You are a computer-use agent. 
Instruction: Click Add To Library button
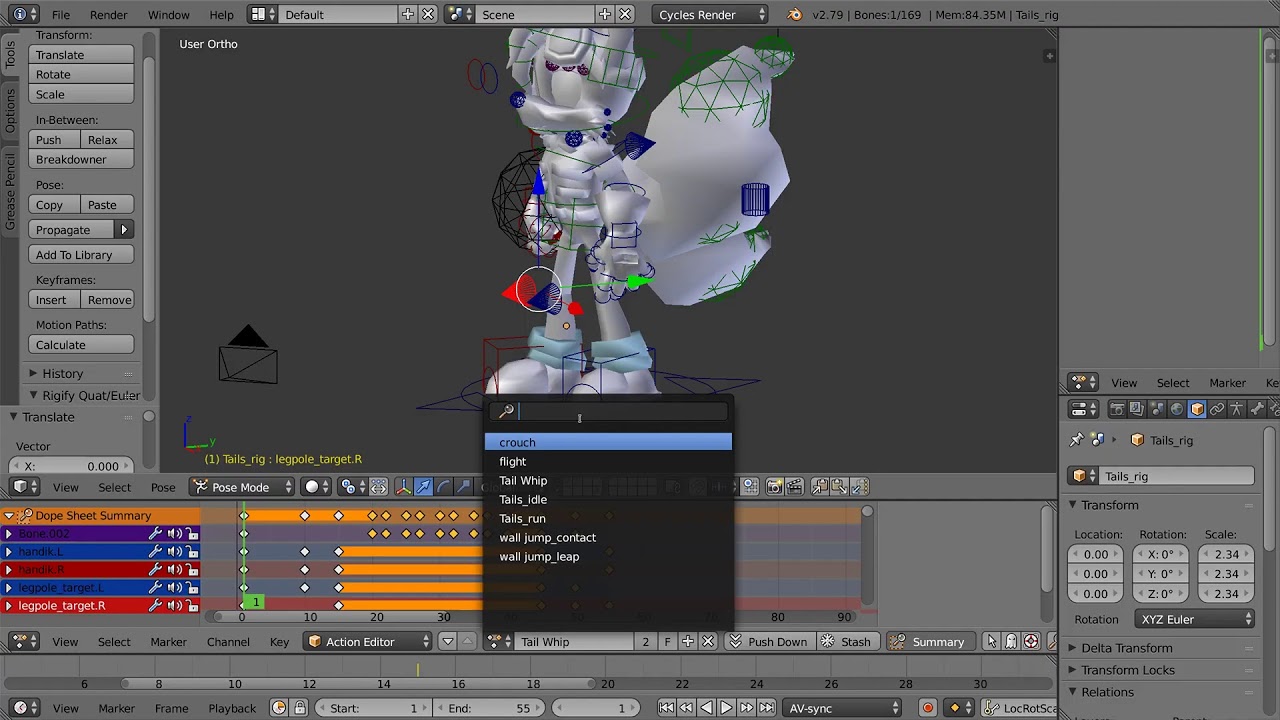point(81,255)
